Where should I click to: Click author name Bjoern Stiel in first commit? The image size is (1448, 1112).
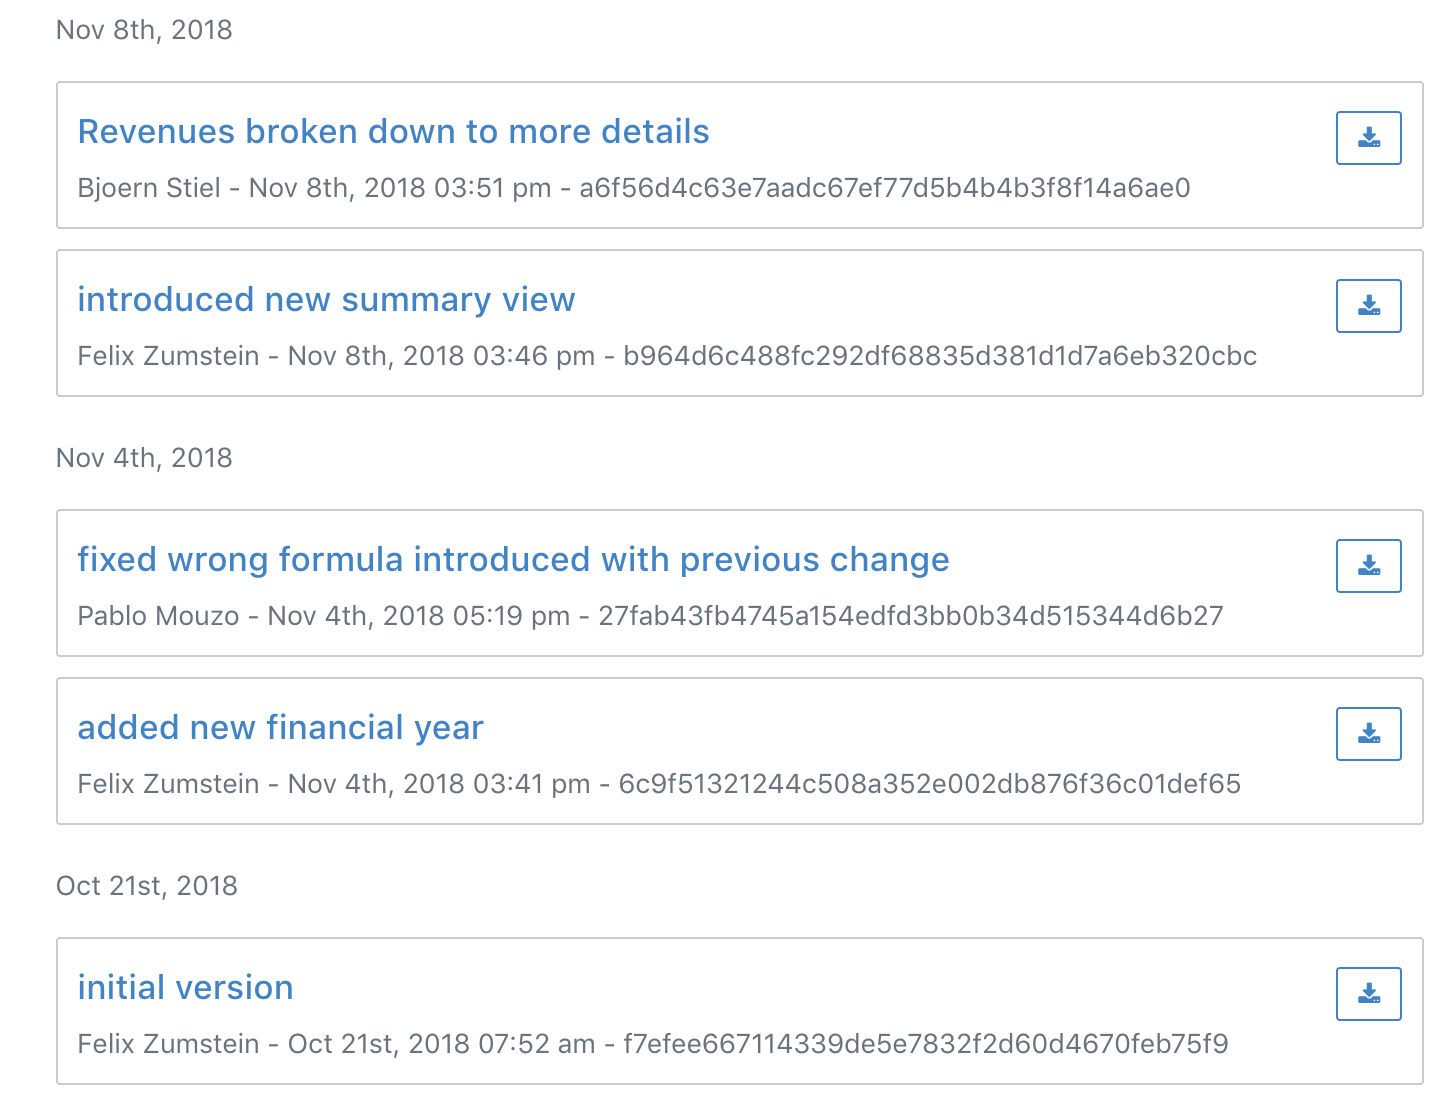coord(149,188)
